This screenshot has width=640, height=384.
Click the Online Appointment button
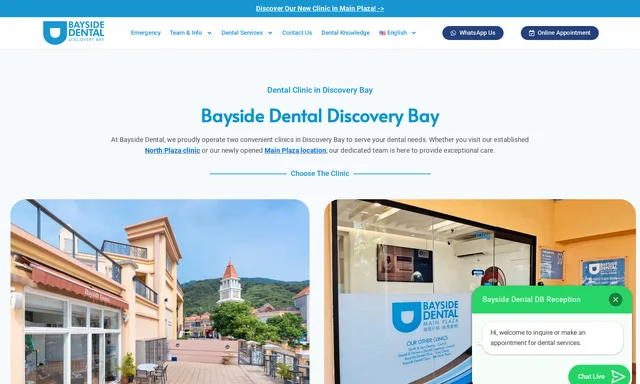click(560, 33)
